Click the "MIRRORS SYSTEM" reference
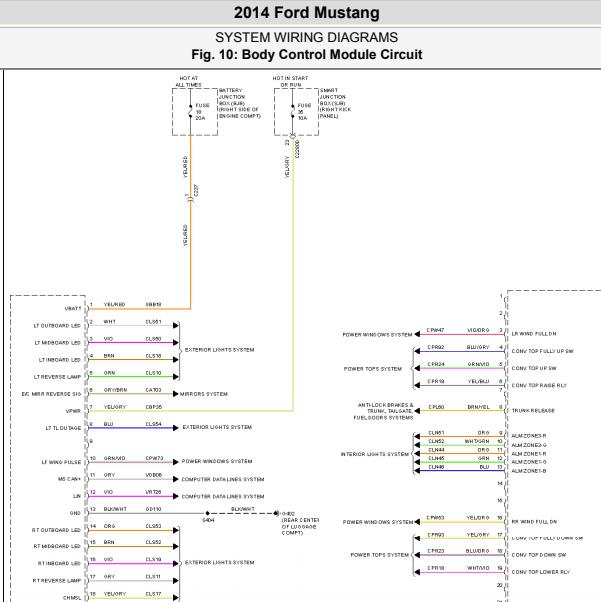The width and height of the screenshot is (601, 602). click(x=204, y=394)
